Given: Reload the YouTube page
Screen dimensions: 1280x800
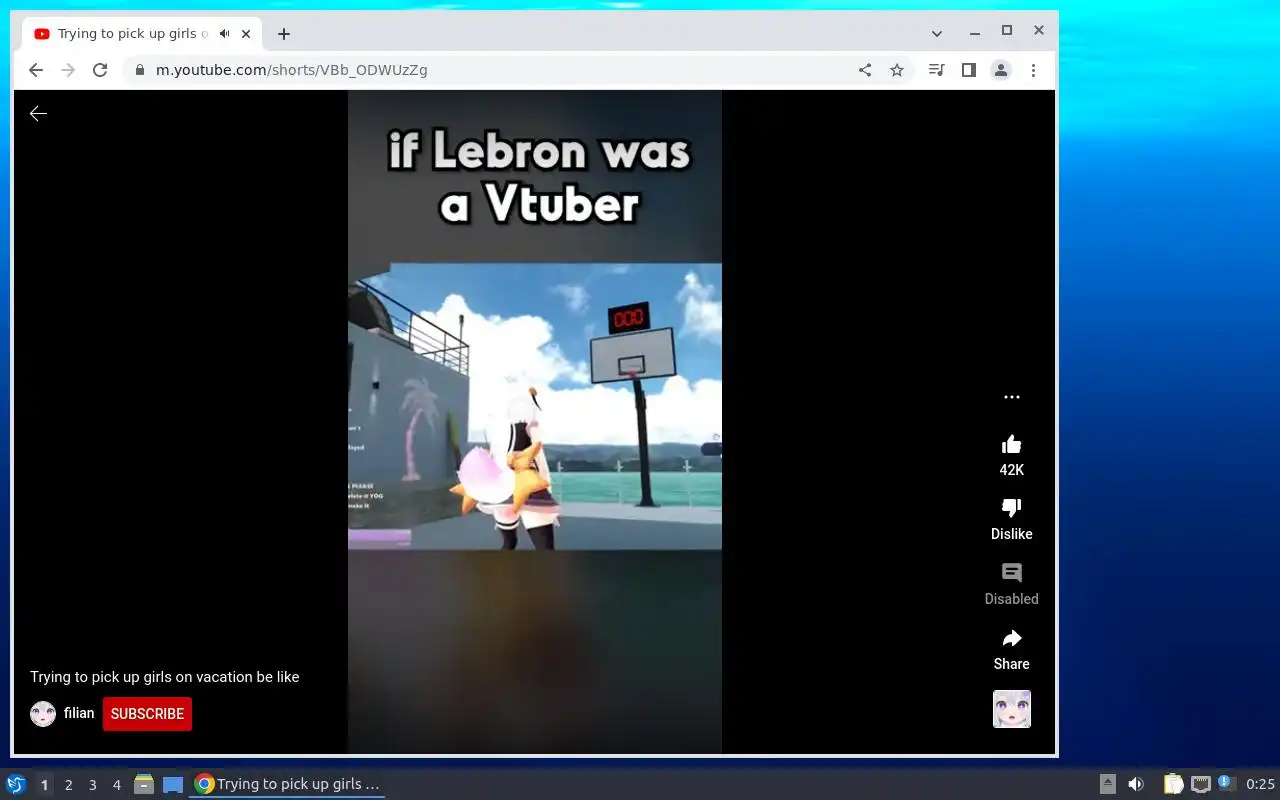Looking at the screenshot, I should [100, 70].
